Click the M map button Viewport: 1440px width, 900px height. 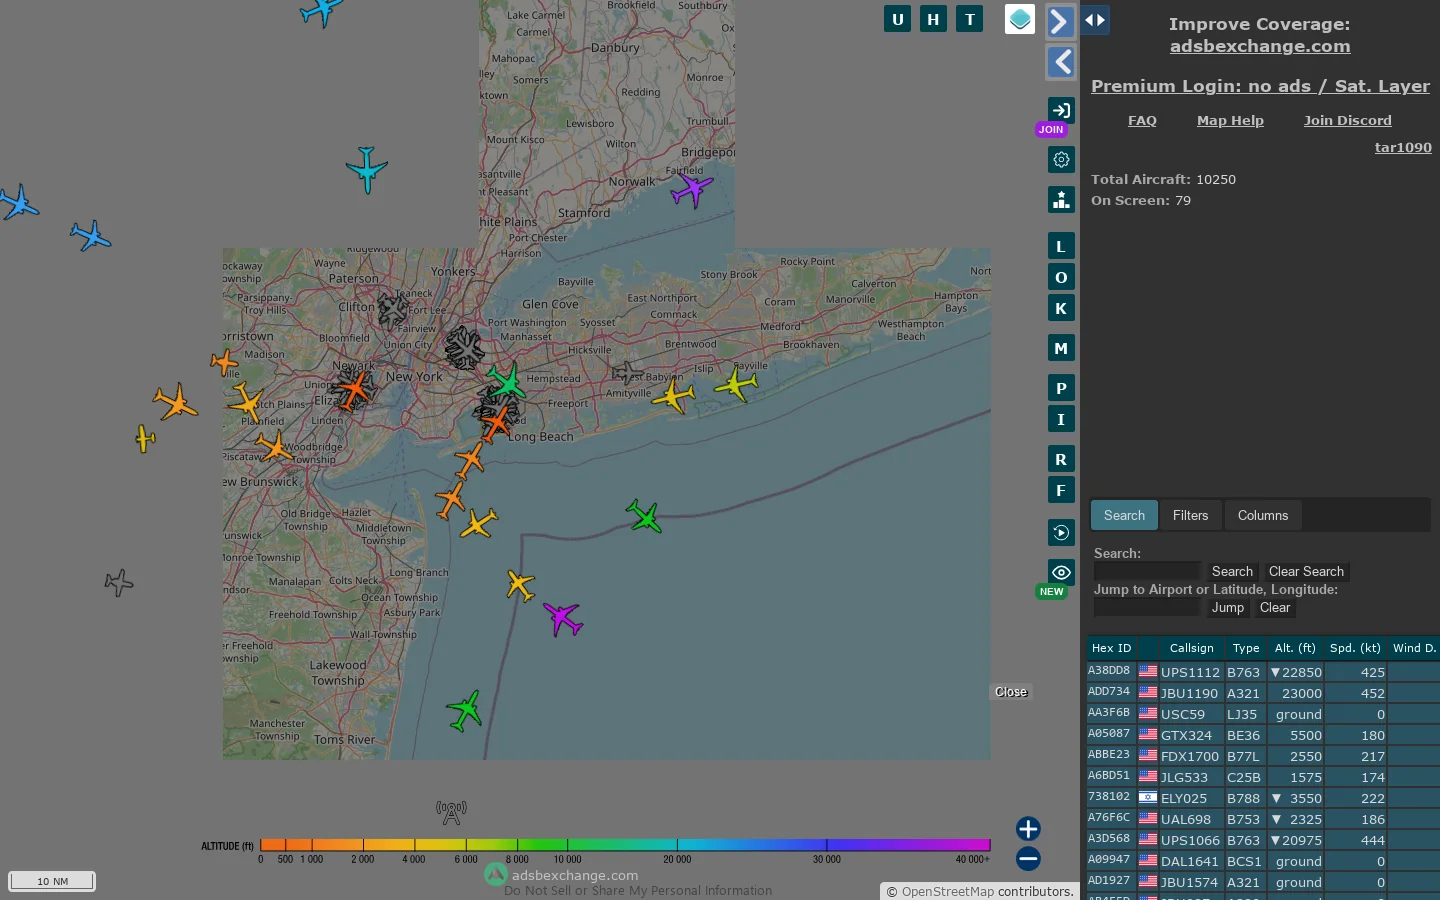click(x=1061, y=348)
